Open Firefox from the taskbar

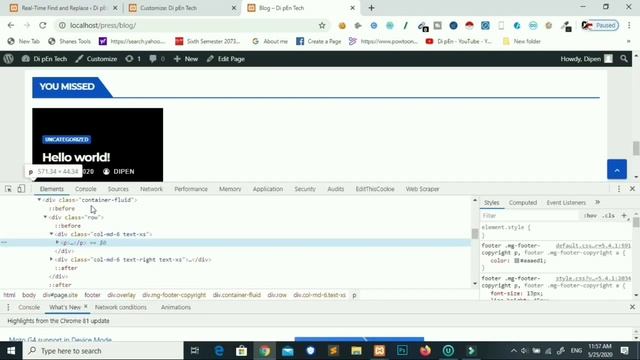tap(425, 351)
